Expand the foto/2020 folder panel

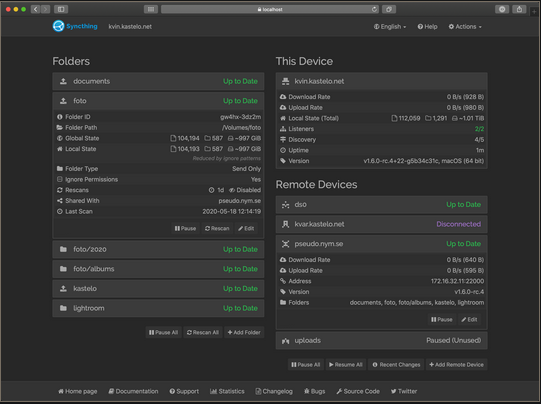coord(158,249)
